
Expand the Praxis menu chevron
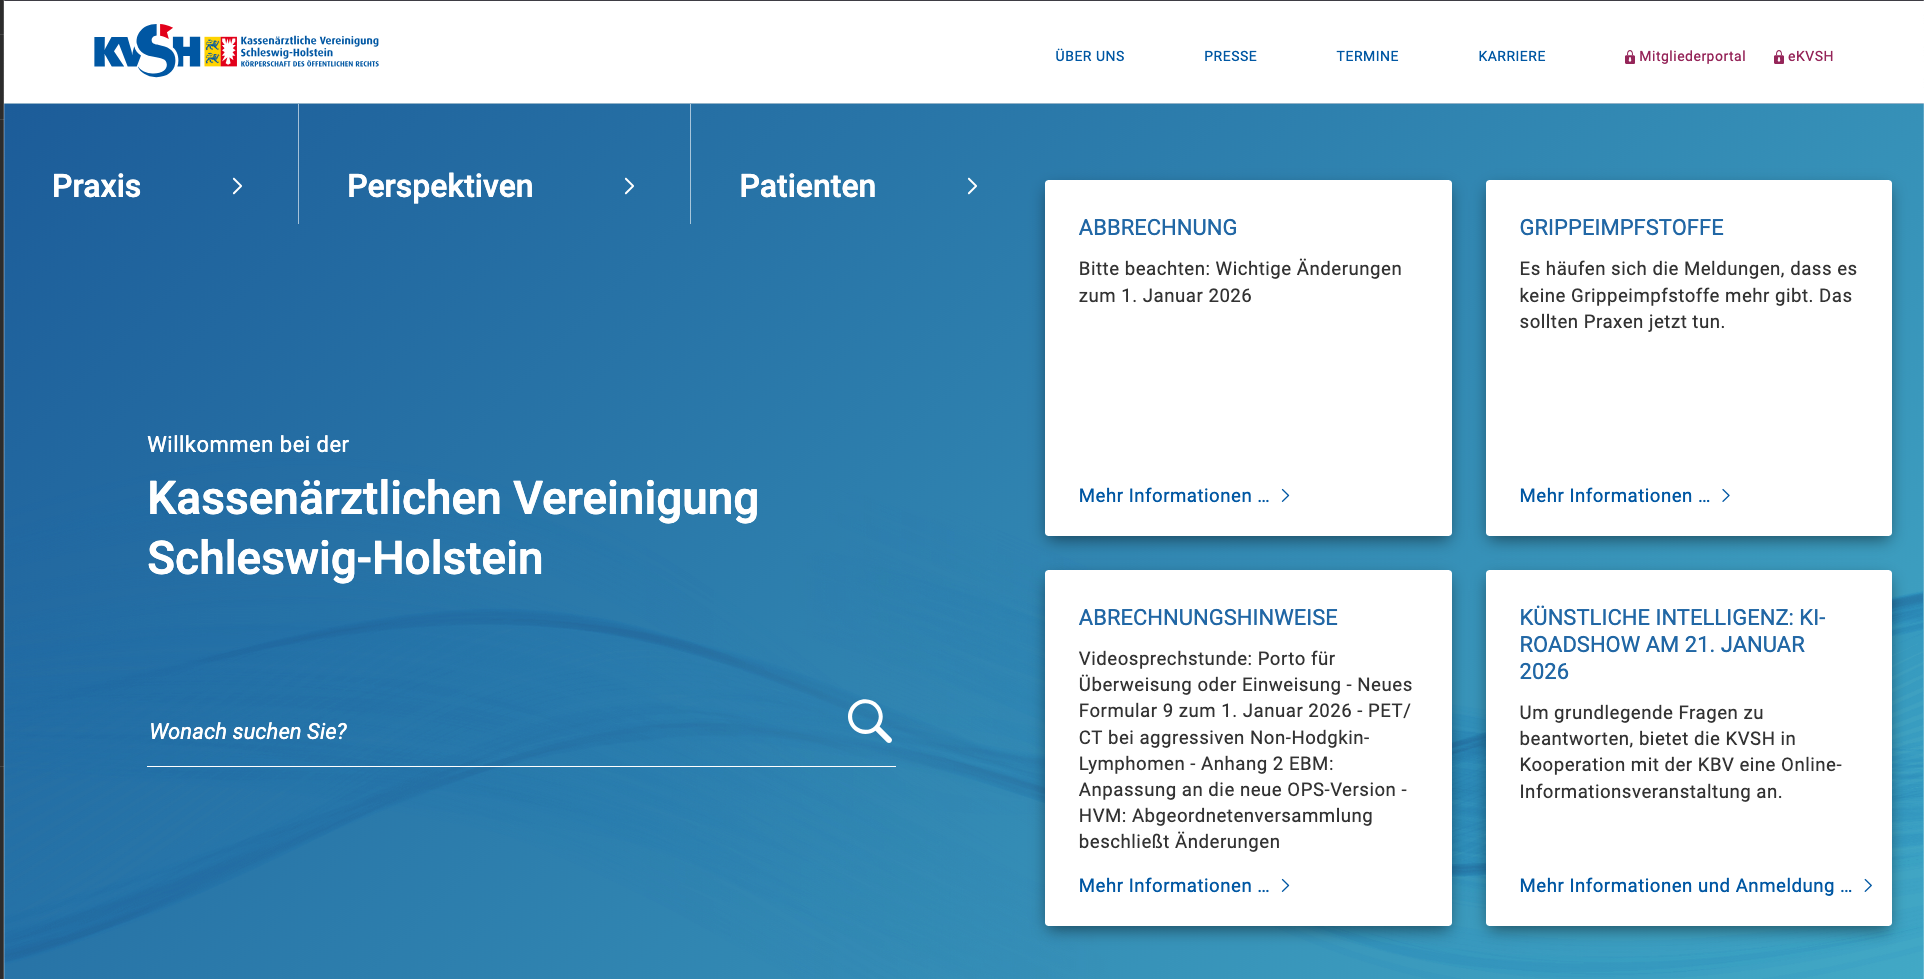237,186
